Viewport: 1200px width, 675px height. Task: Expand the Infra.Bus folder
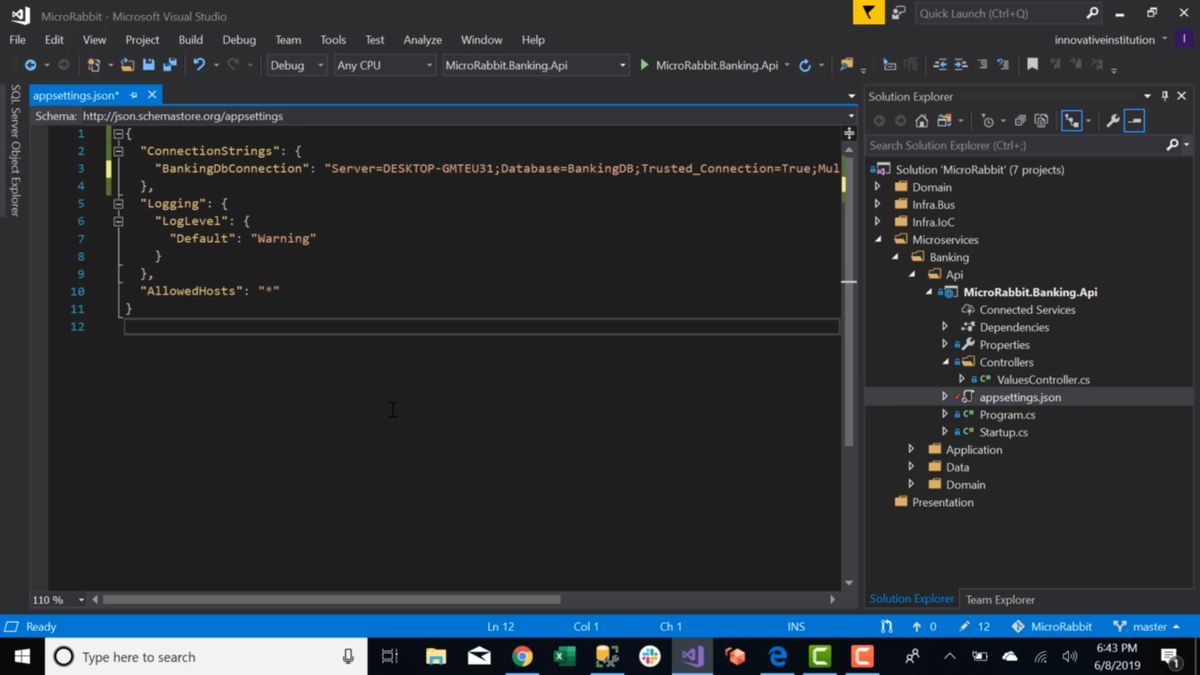(878, 204)
